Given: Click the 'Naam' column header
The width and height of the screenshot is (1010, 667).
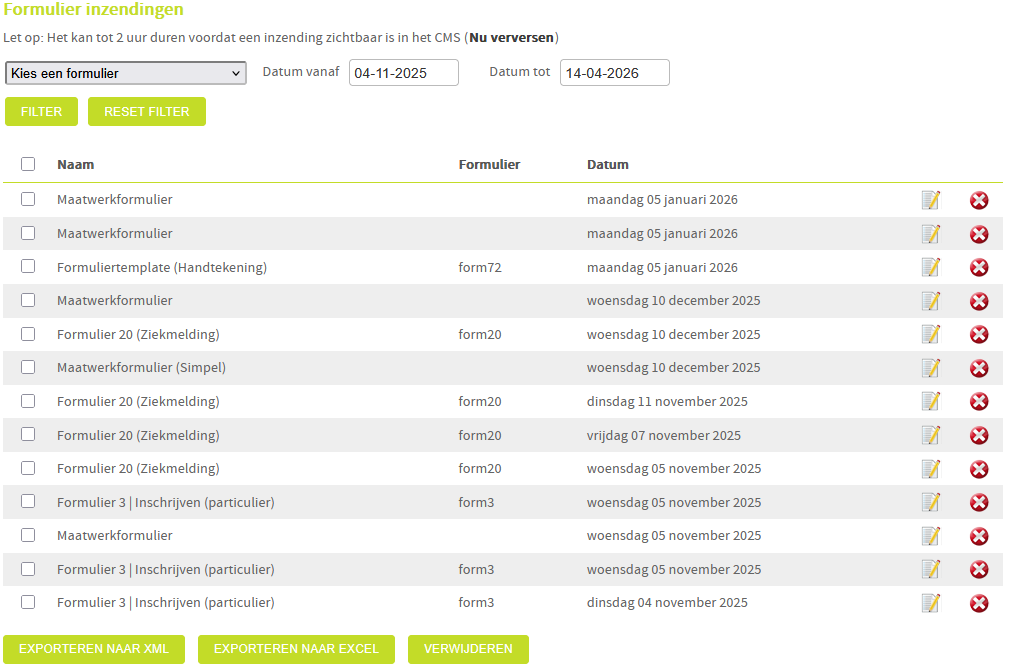Looking at the screenshot, I should (x=75, y=164).
